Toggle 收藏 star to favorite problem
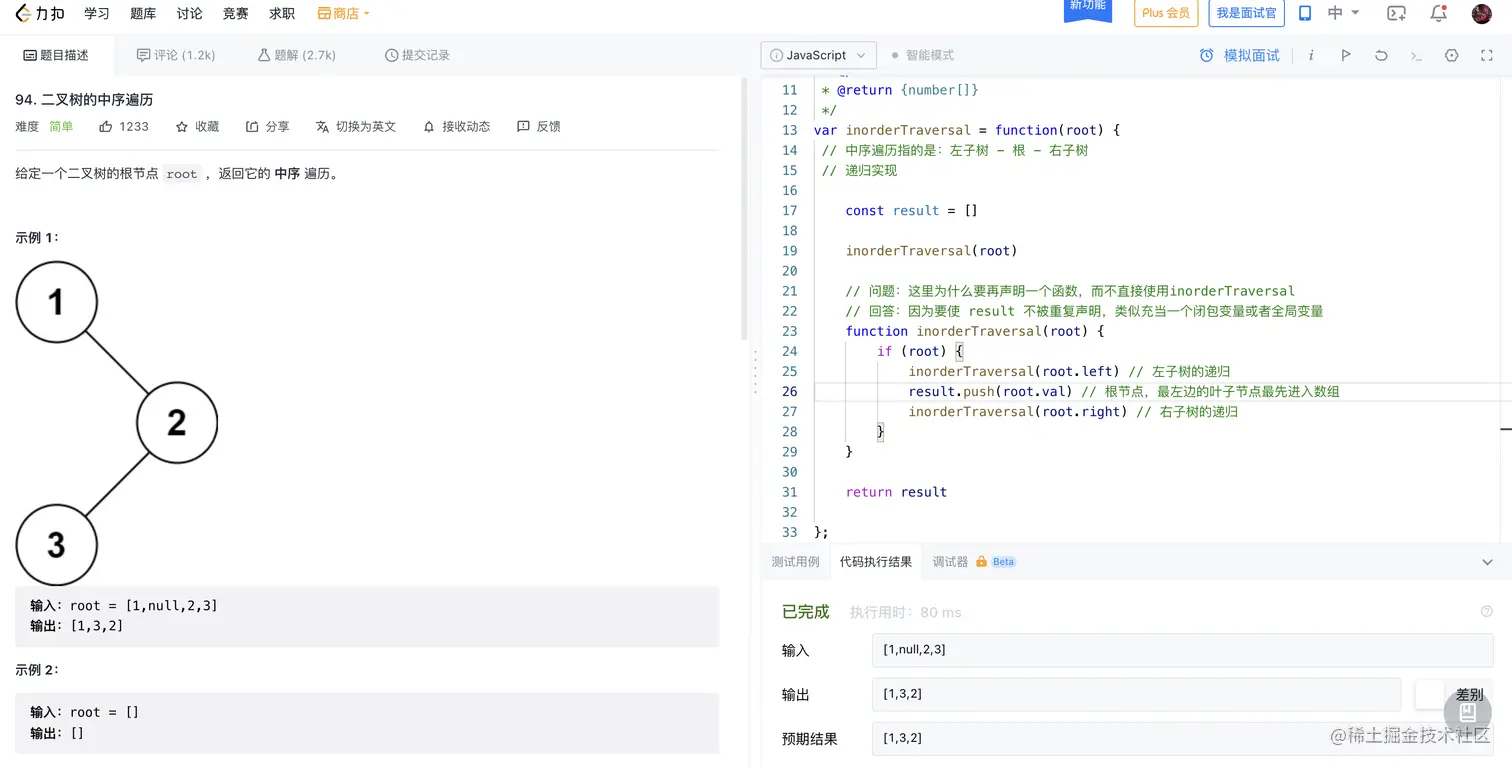The width and height of the screenshot is (1512, 767). click(197, 127)
